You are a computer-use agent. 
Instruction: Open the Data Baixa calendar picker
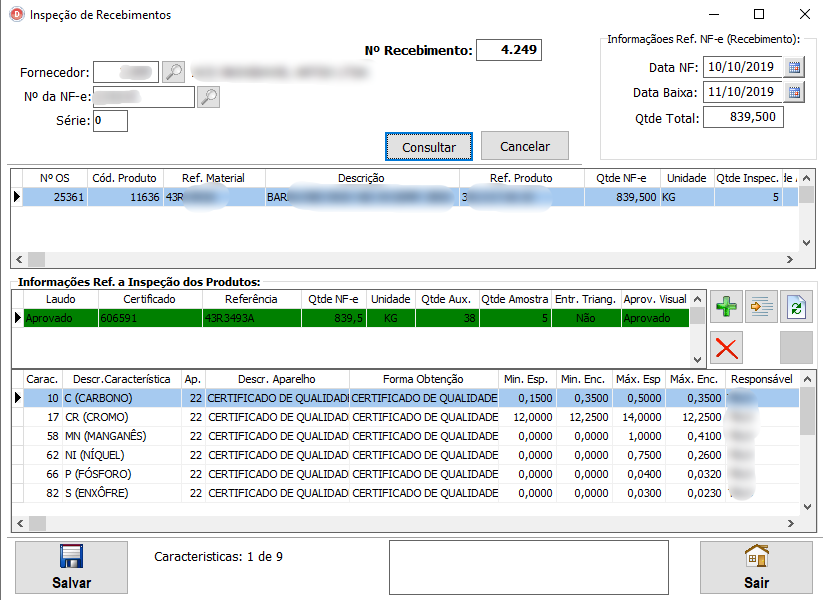point(794,92)
